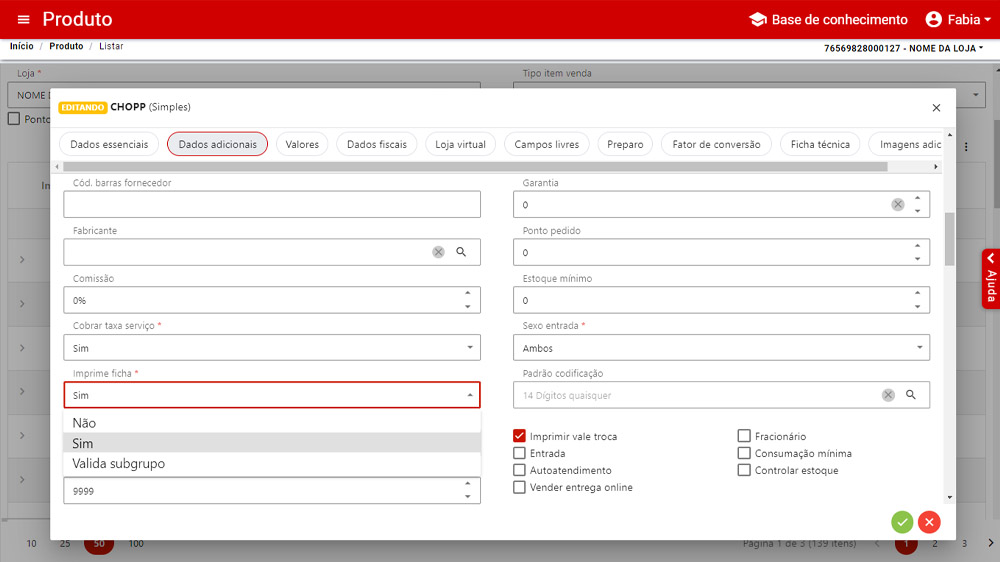Clear the Fabricante field with X icon
Viewport: 1000px width, 562px height.
pos(438,252)
